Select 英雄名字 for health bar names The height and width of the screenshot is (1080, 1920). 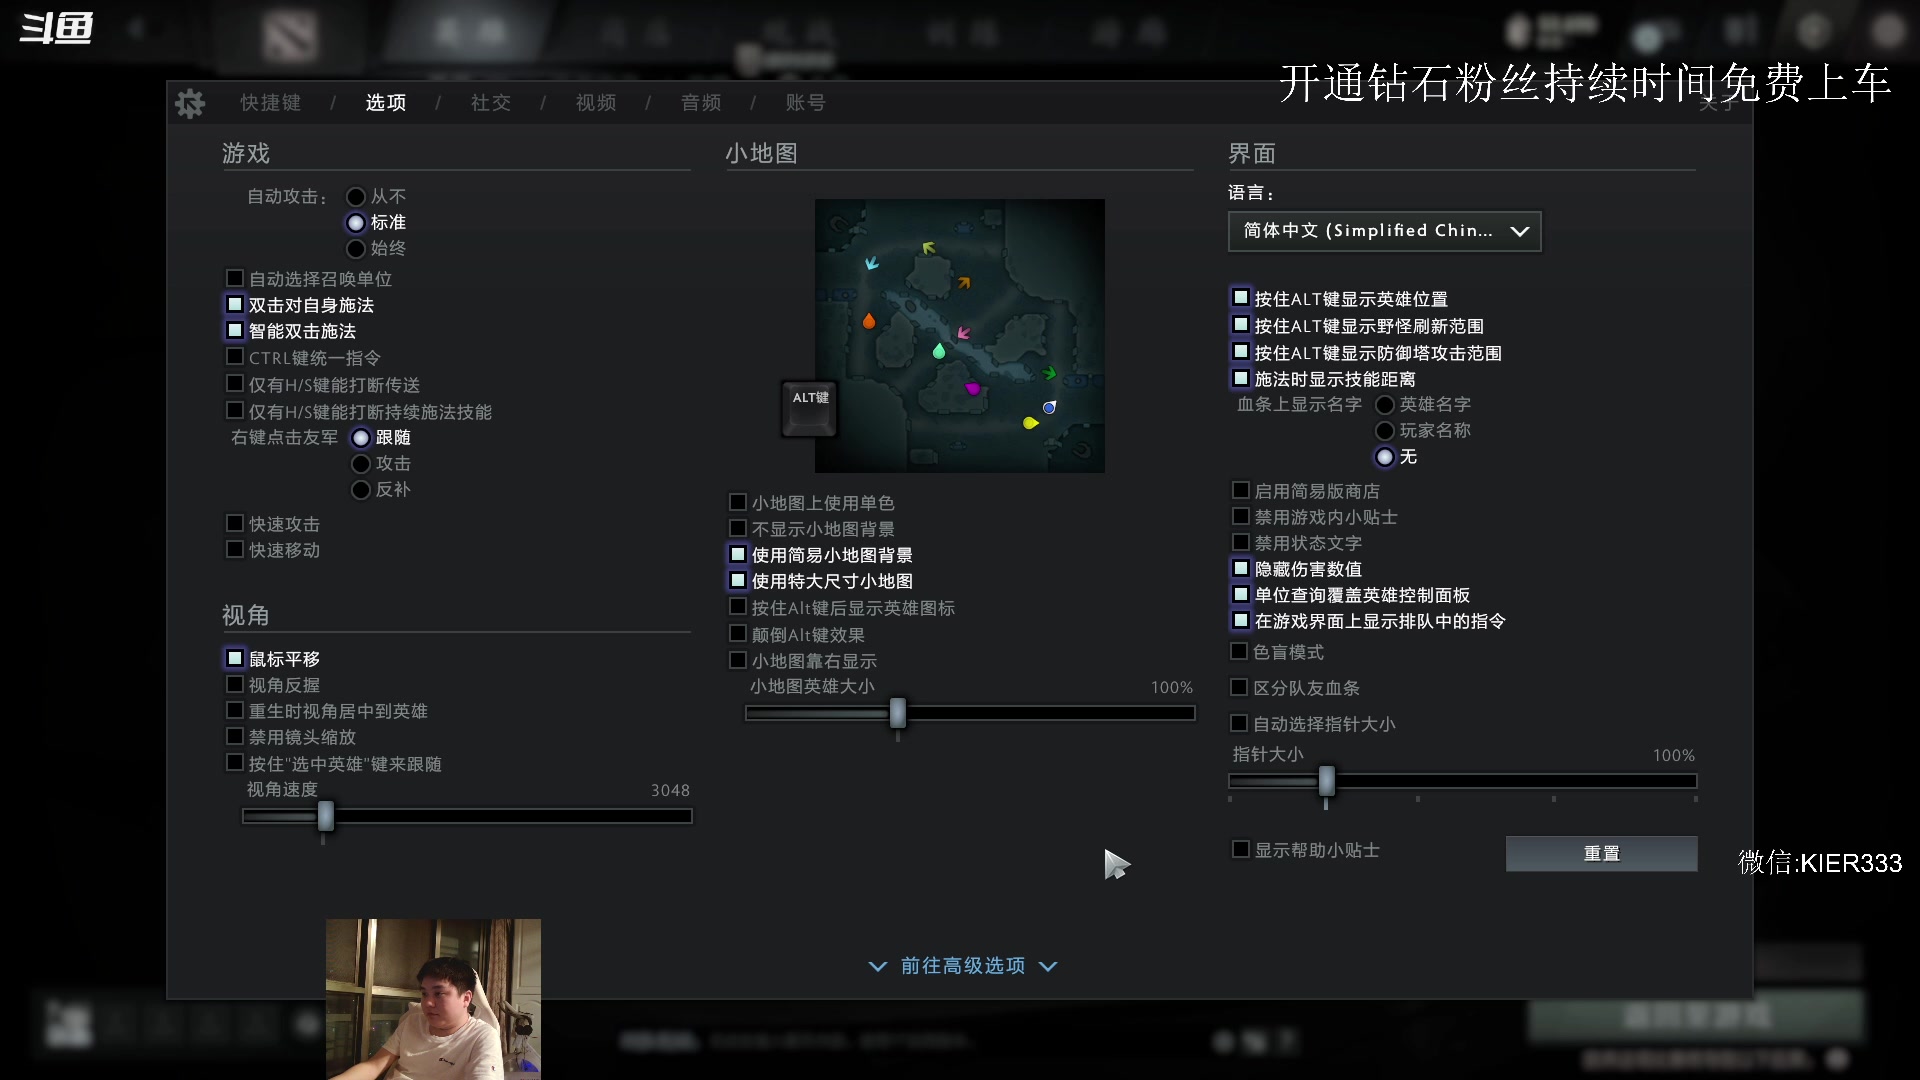(1386, 404)
